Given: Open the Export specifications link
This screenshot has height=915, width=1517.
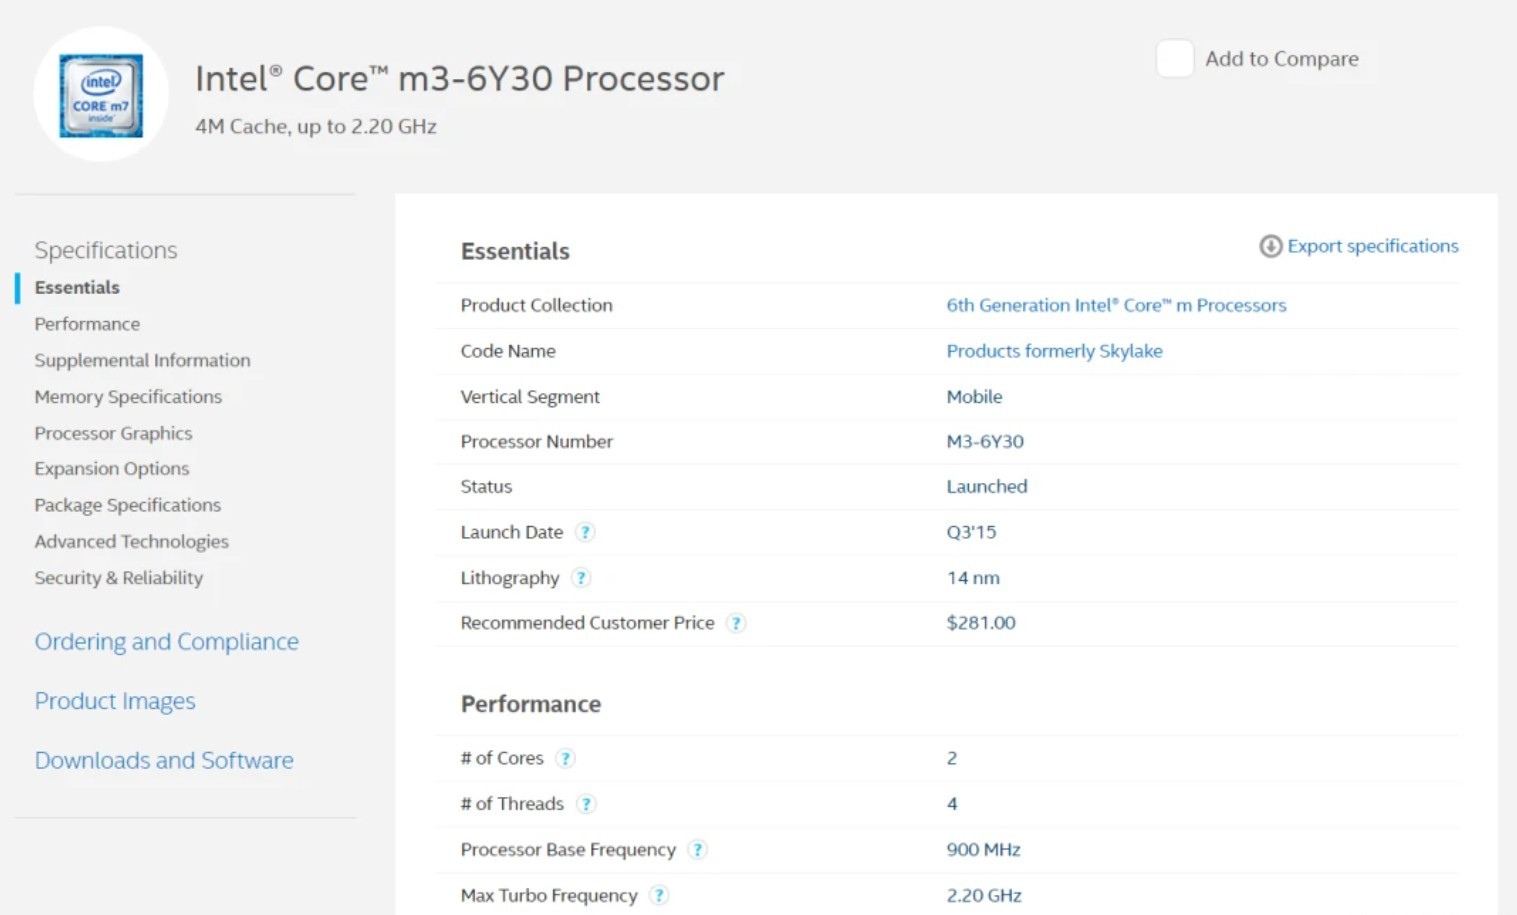Looking at the screenshot, I should [x=1372, y=246].
